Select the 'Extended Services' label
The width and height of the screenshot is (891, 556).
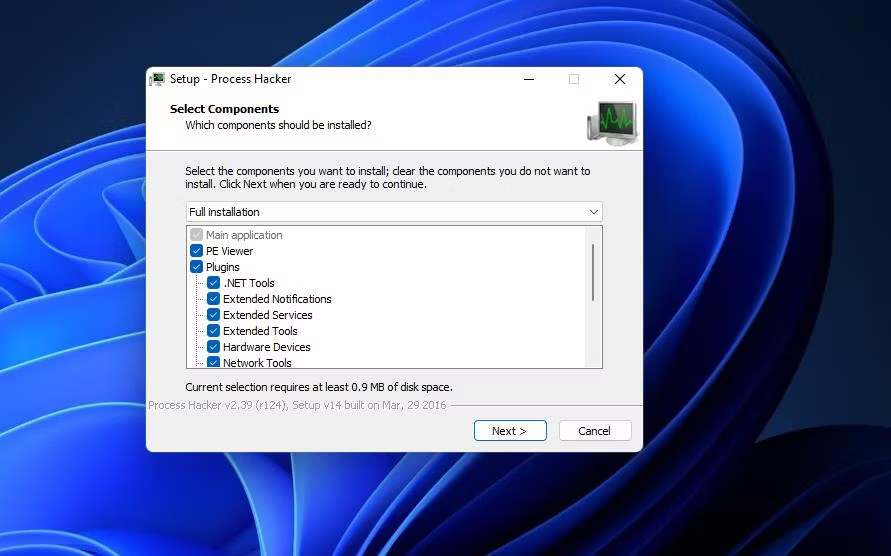pyautogui.click(x=268, y=314)
